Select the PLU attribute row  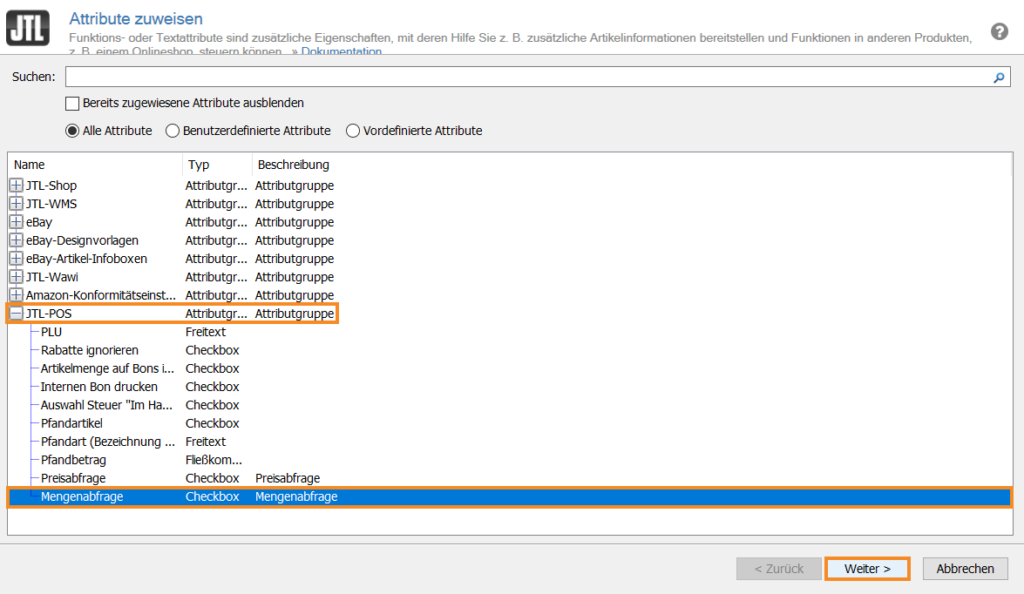click(x=52, y=332)
